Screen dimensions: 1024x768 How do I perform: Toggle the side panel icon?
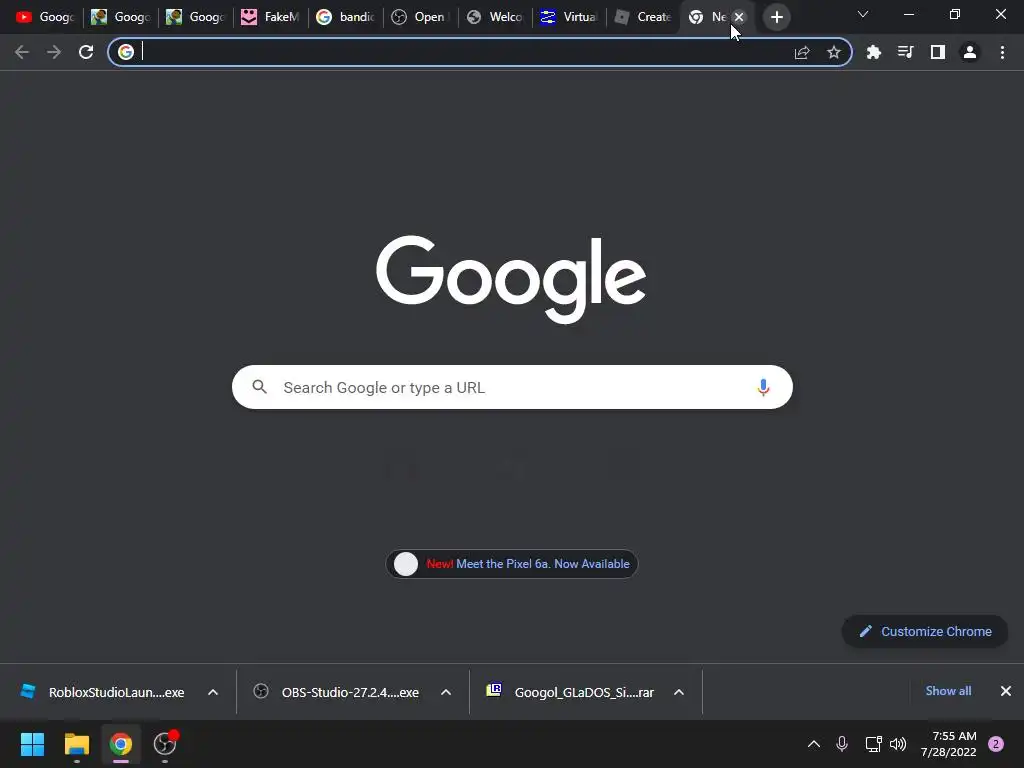(x=938, y=52)
